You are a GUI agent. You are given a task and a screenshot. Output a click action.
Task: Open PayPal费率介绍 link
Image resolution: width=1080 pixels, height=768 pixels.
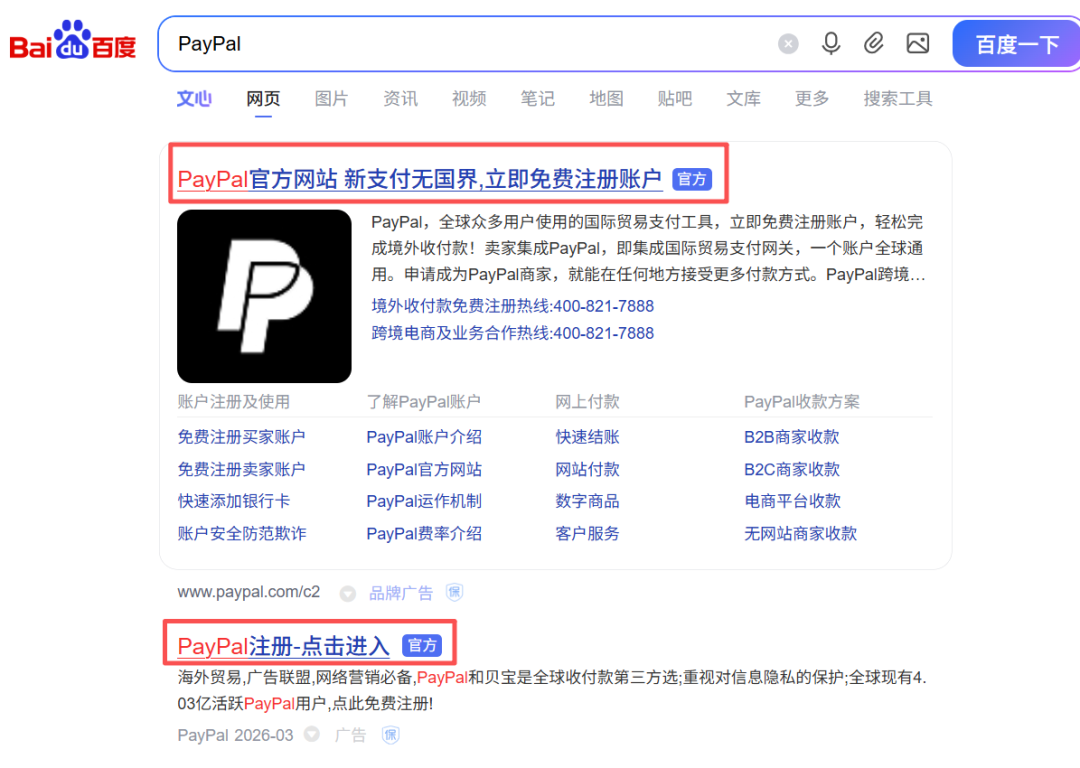click(x=424, y=533)
